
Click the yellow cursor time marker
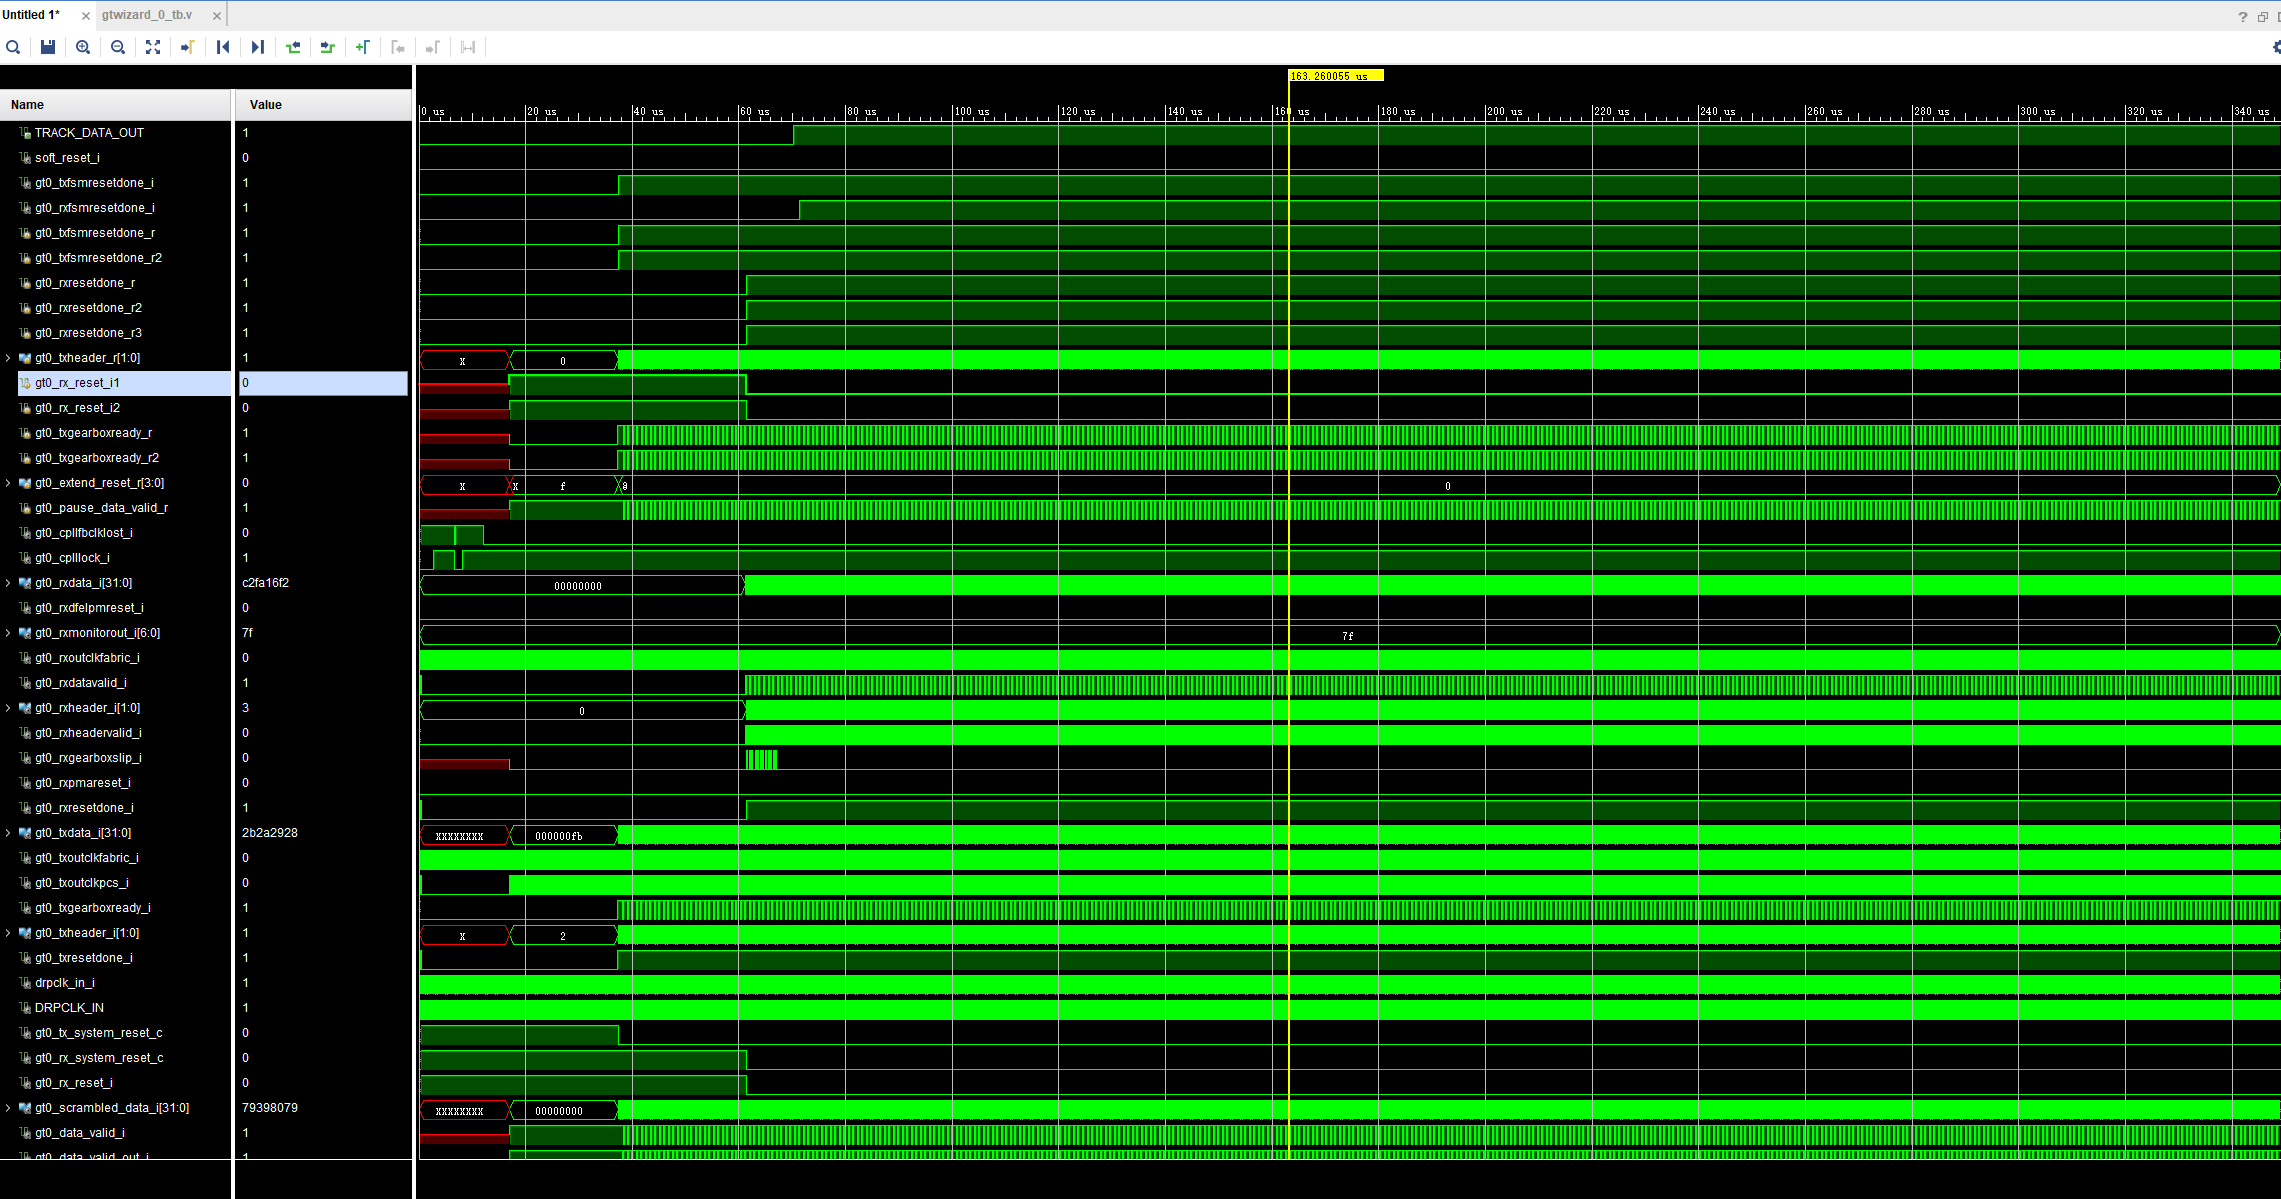pyautogui.click(x=1335, y=76)
